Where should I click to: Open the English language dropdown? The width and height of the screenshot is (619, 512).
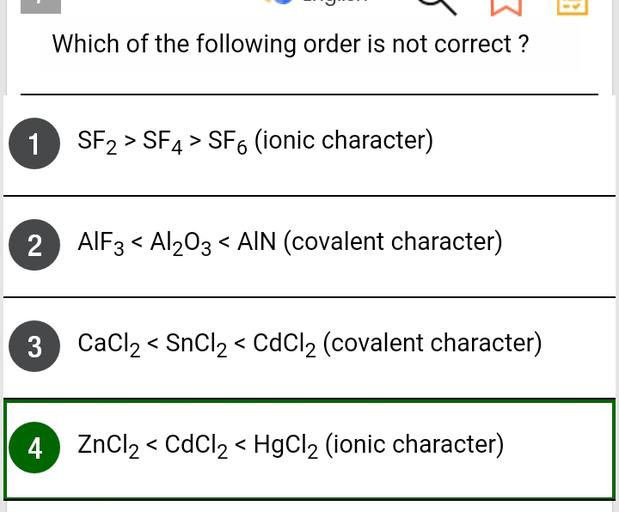335,3
